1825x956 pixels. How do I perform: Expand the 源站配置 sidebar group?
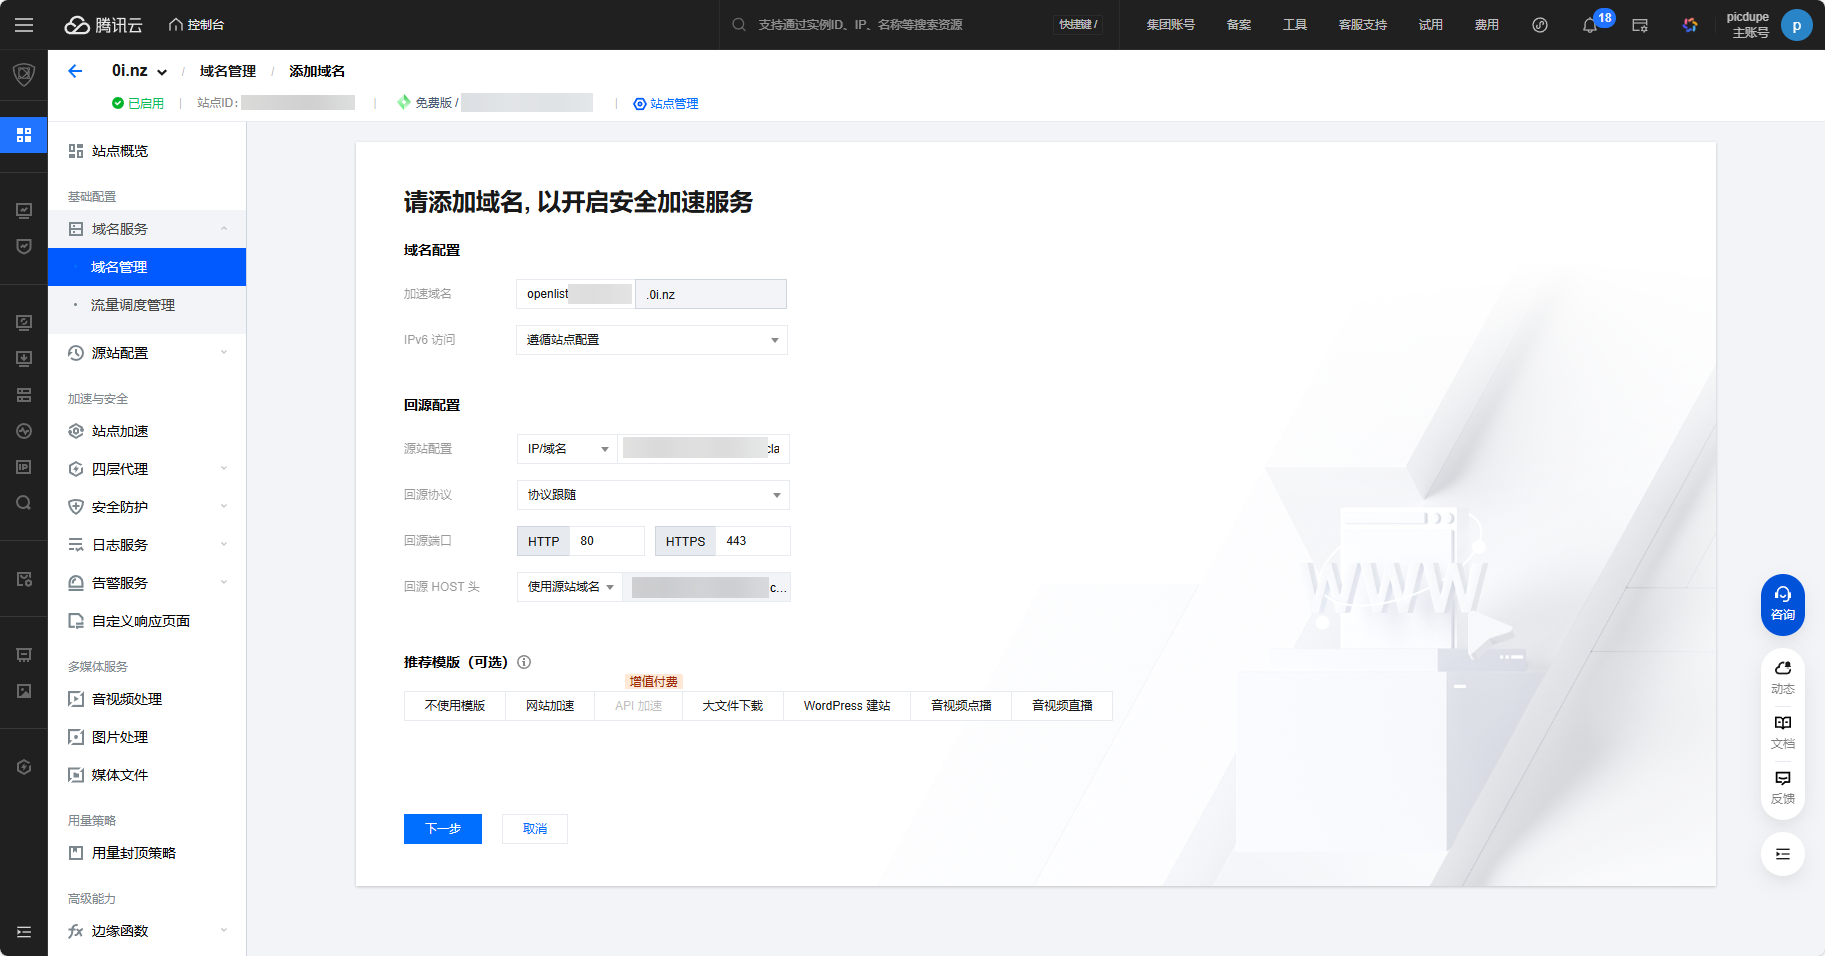point(147,353)
